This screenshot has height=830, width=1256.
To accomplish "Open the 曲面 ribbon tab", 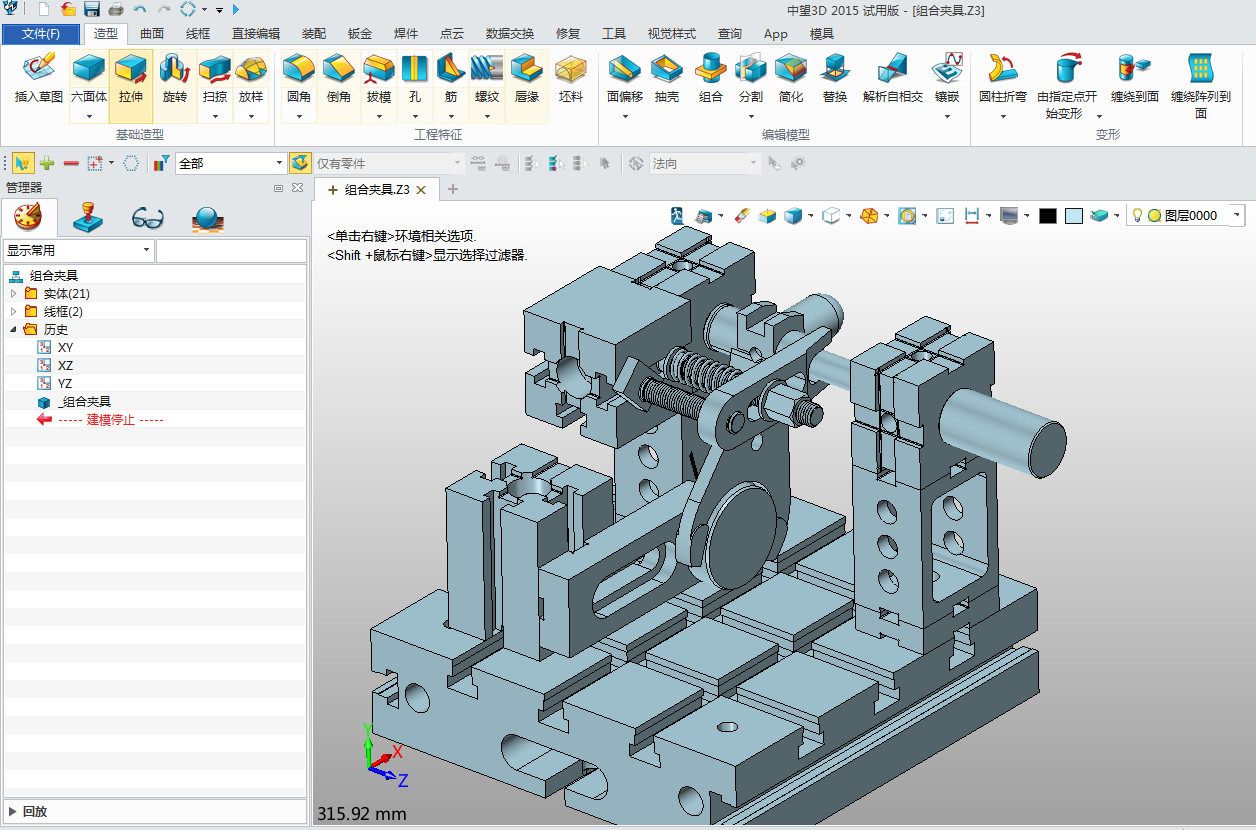I will [x=152, y=34].
